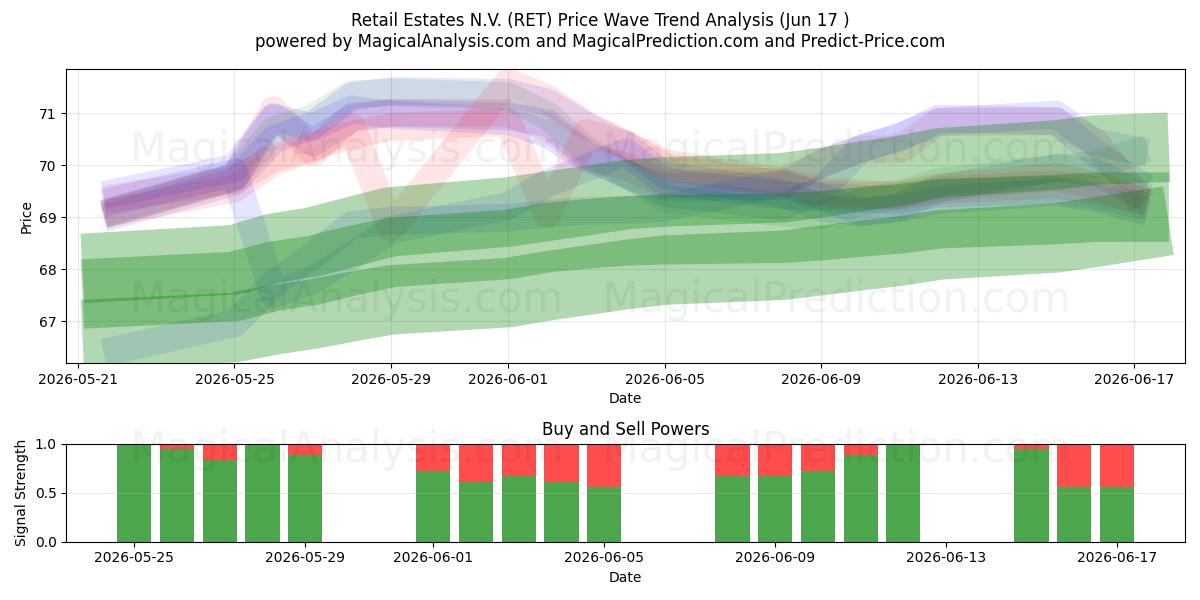Click the 2026-06-17 date tick in price chart
The width and height of the screenshot is (1200, 600).
tap(1134, 379)
